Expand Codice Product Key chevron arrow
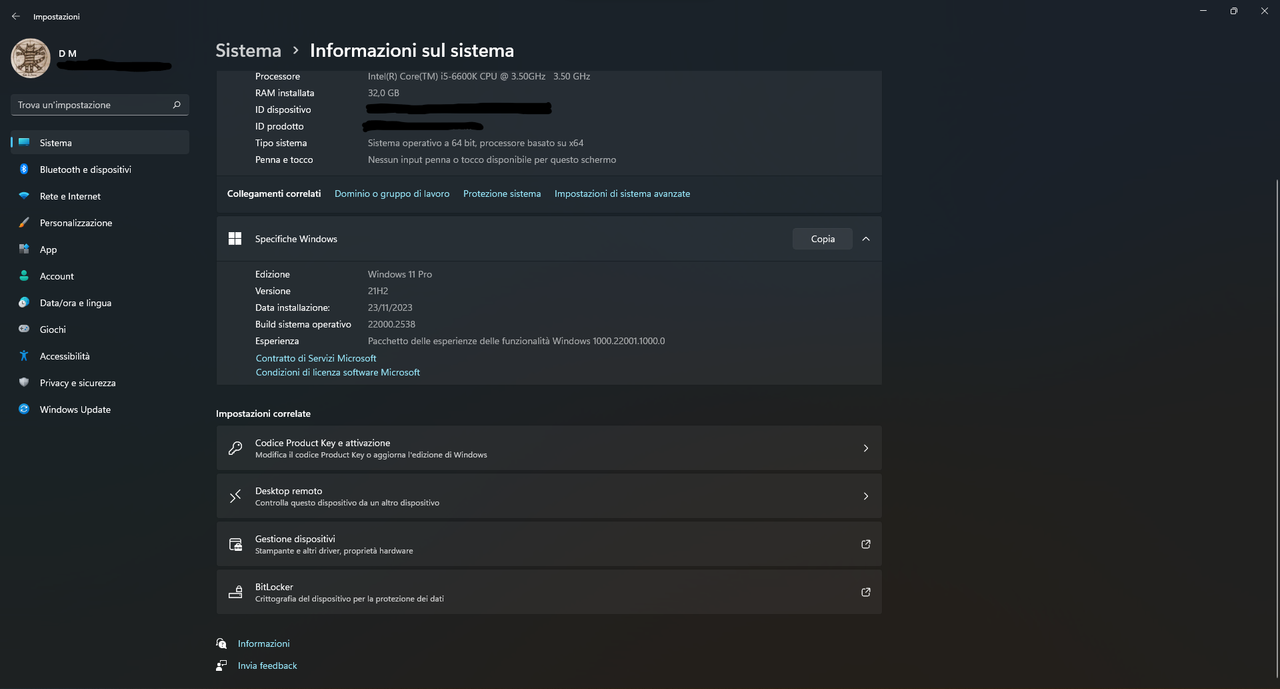 (x=866, y=448)
